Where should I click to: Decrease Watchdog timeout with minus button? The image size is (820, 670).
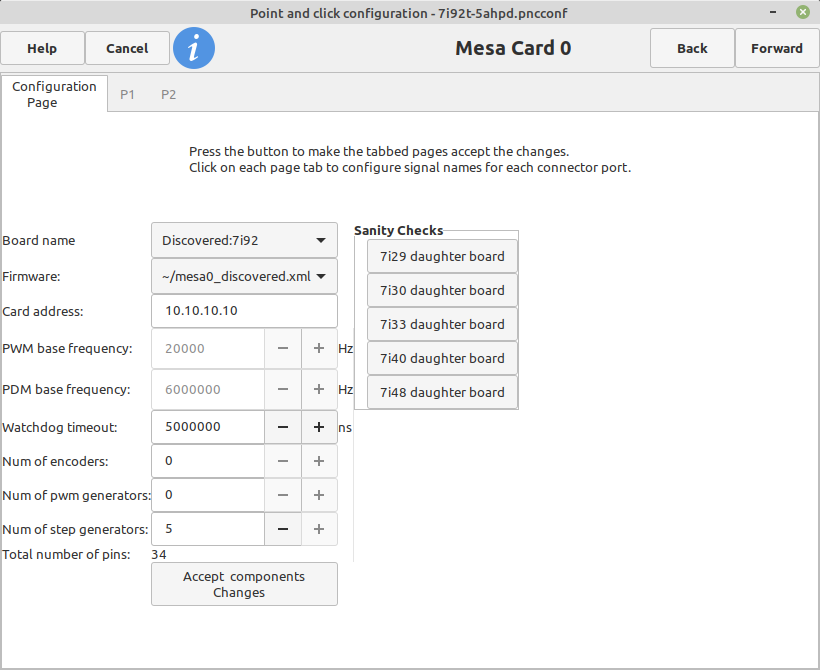[283, 427]
